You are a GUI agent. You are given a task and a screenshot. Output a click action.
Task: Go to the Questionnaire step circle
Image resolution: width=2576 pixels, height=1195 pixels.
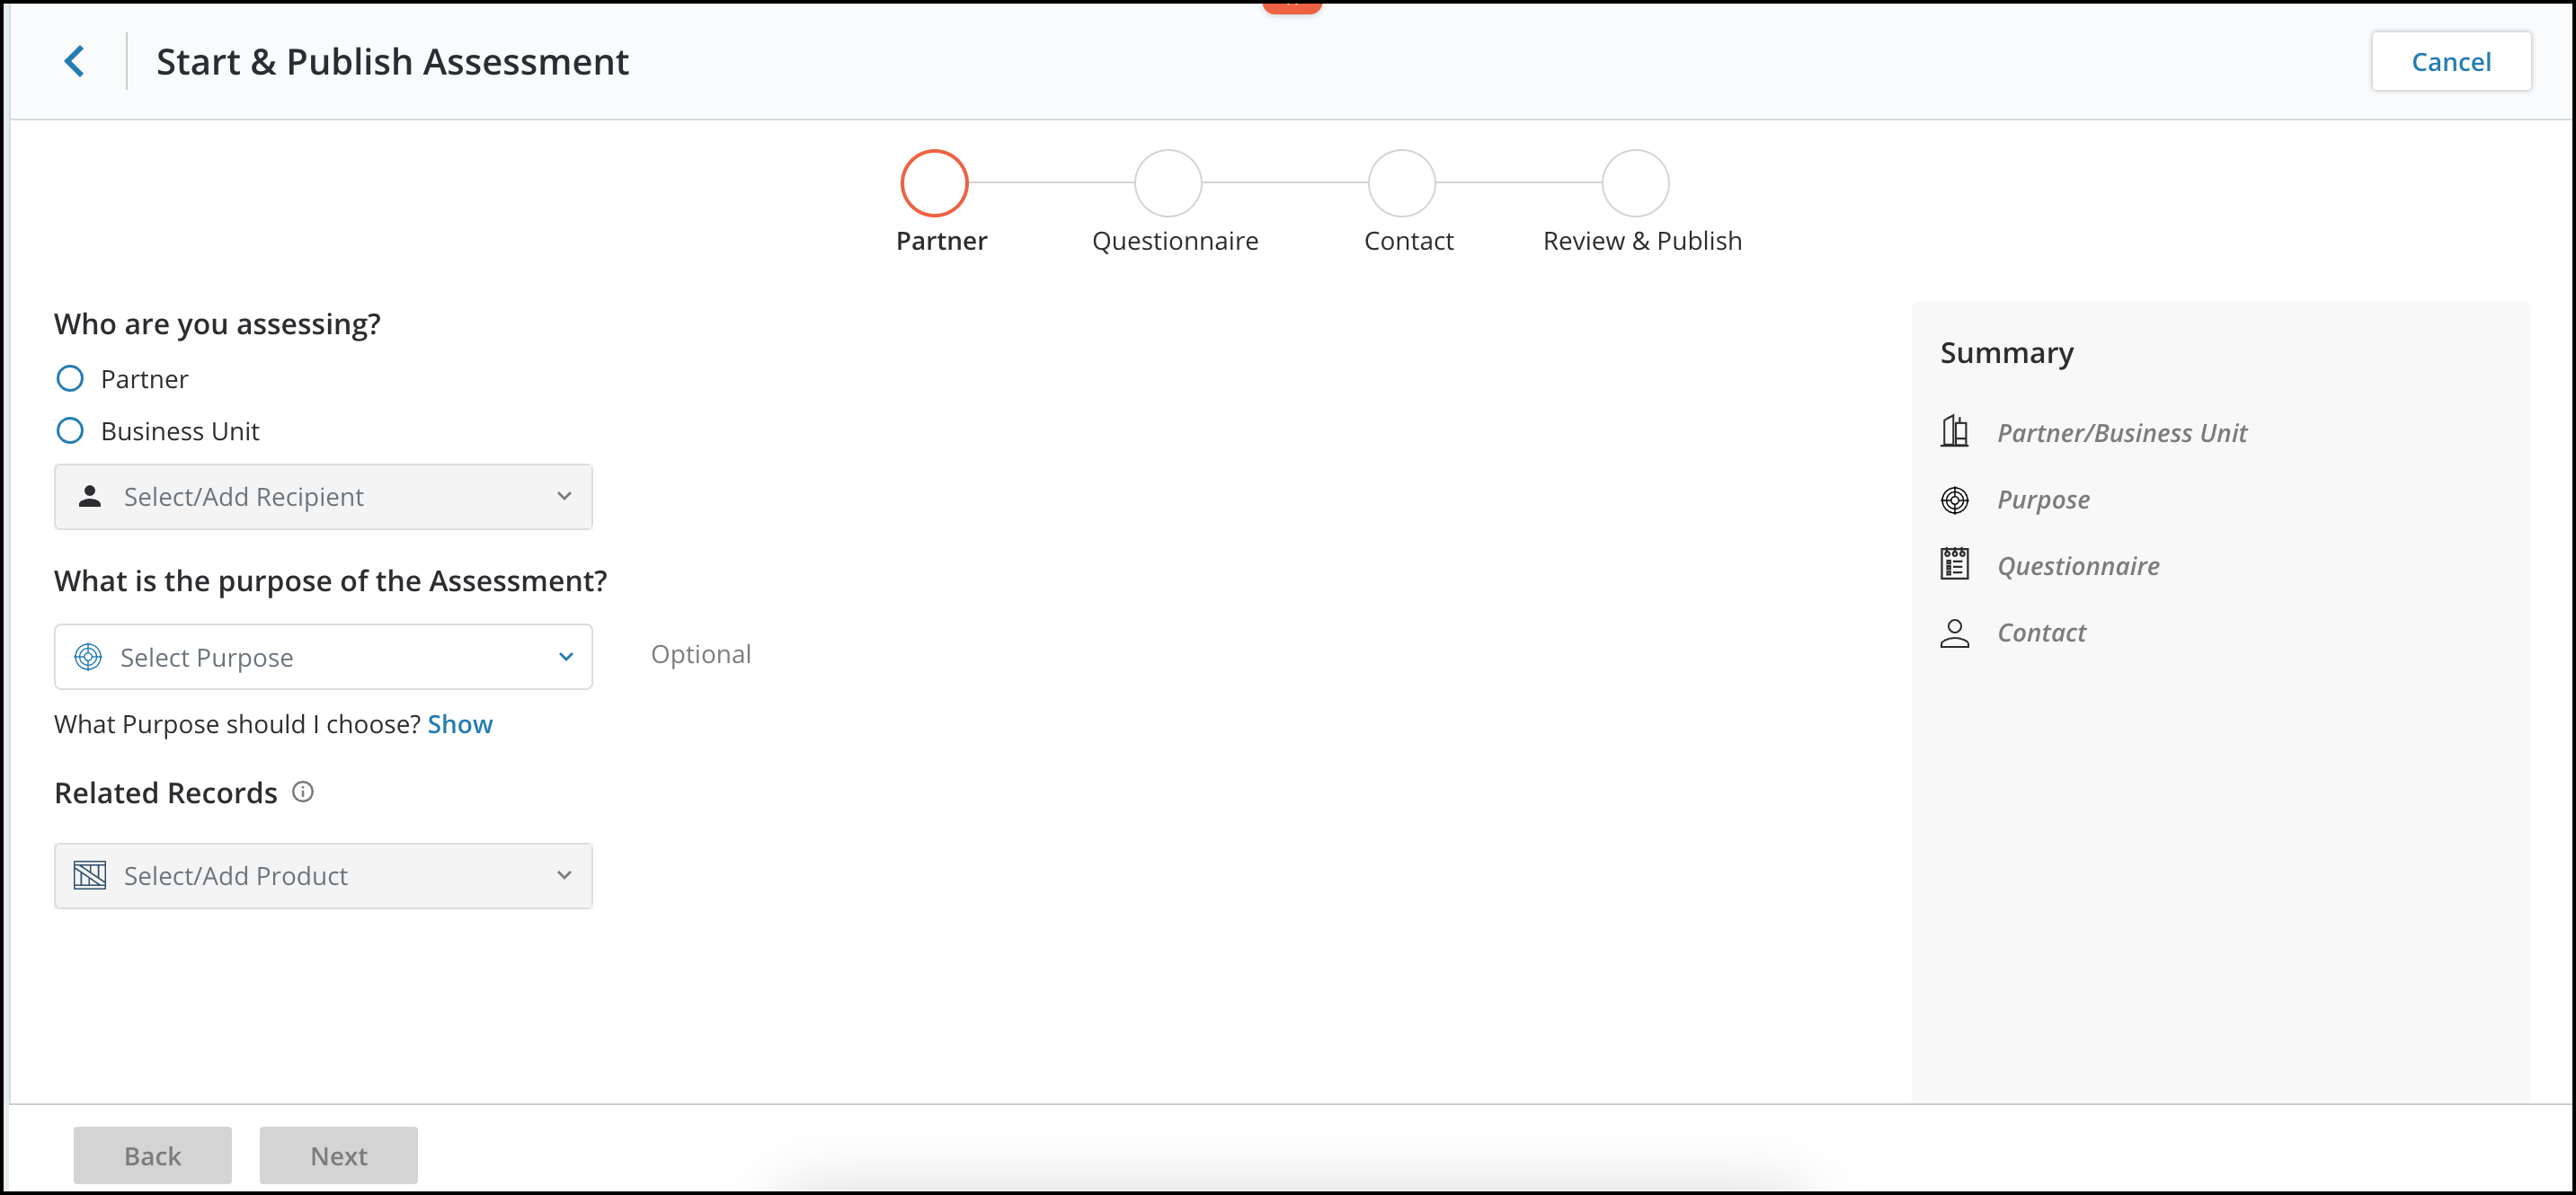[1168, 183]
